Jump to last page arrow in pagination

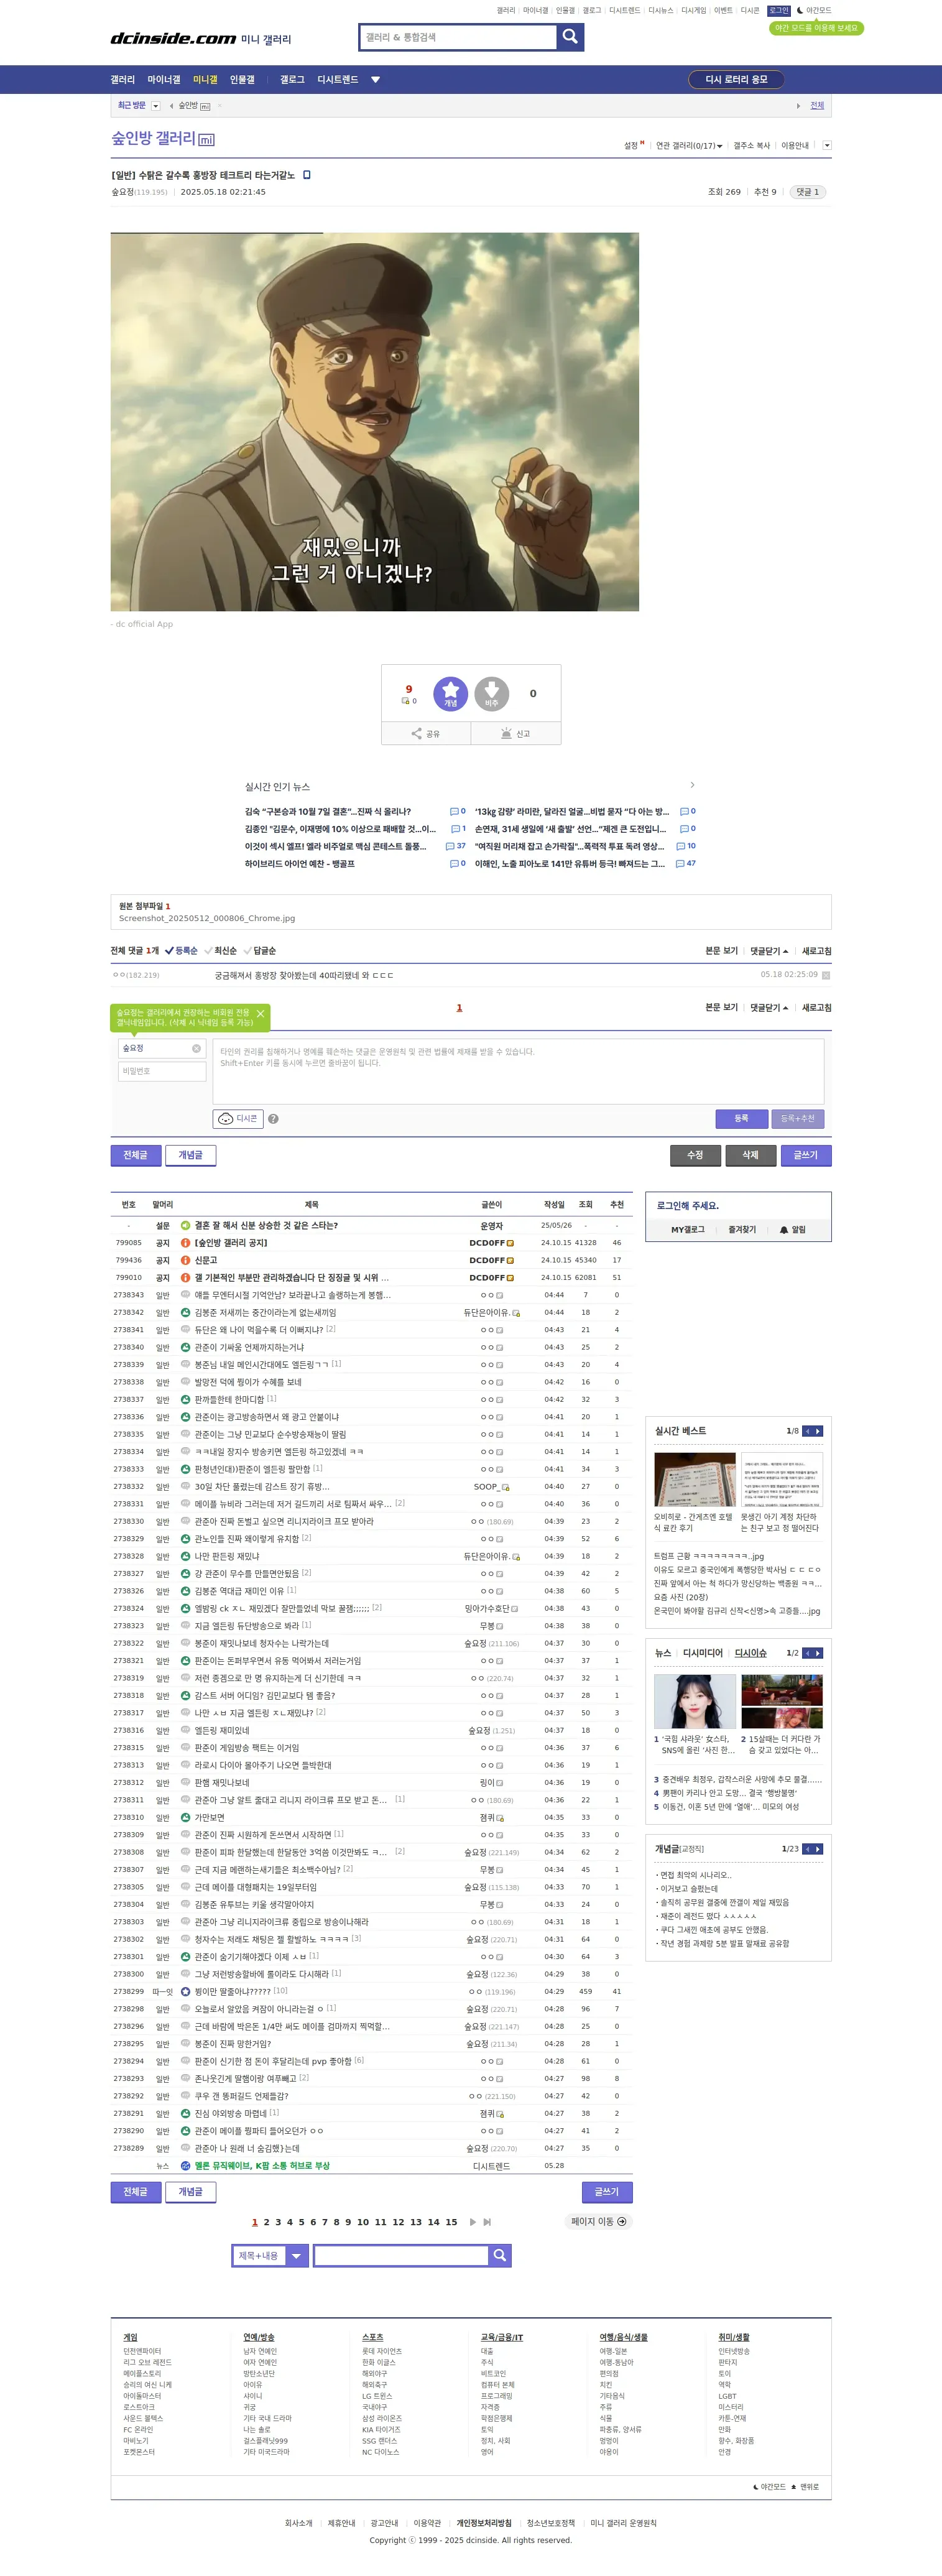(x=487, y=2222)
